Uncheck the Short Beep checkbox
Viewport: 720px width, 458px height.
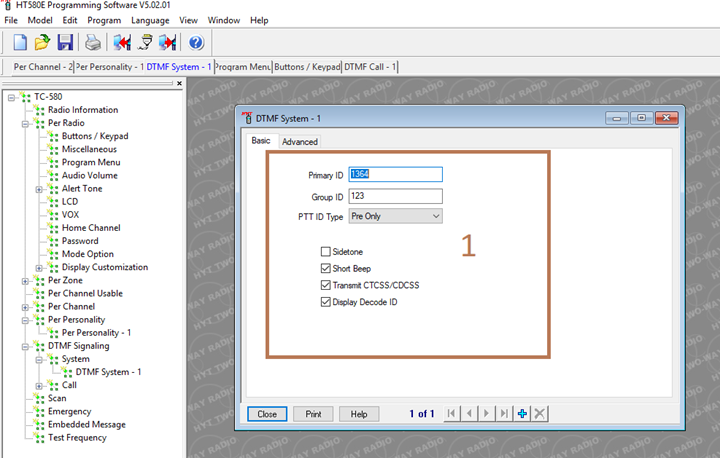tap(326, 268)
